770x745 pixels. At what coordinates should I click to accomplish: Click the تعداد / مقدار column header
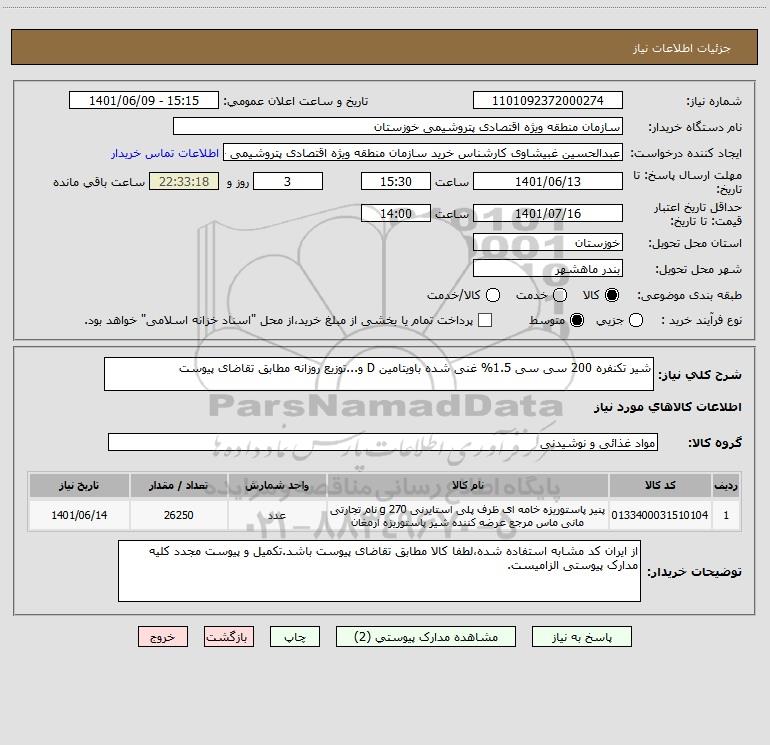tap(179, 485)
